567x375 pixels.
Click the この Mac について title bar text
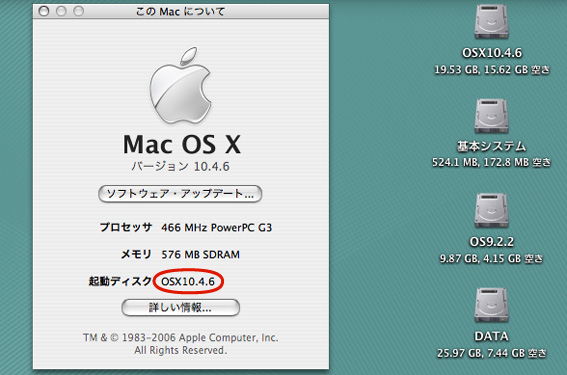180,12
